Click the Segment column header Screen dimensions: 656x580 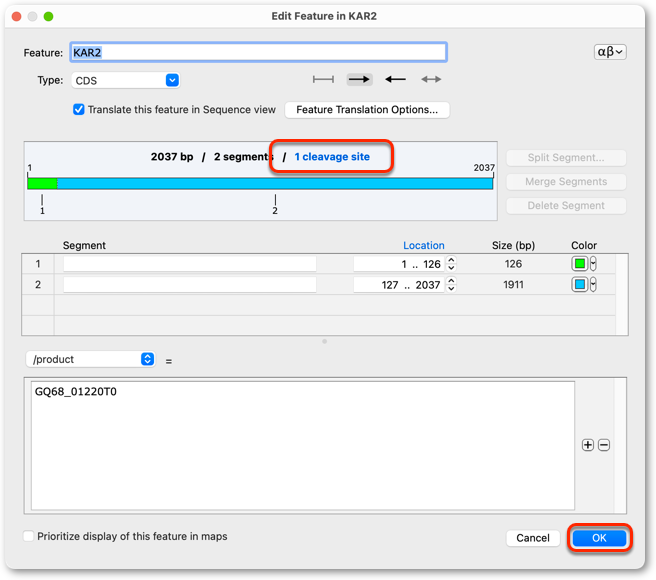pos(84,245)
